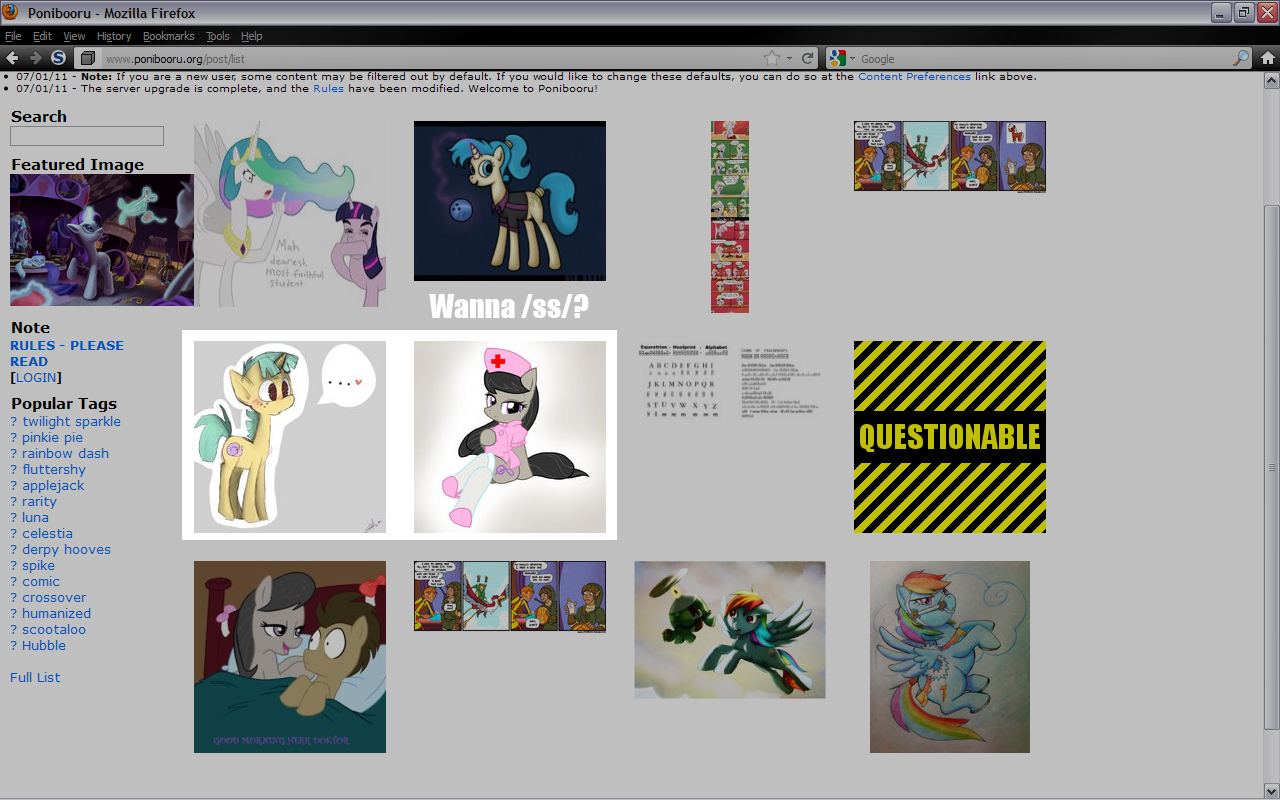Open the History menu

pyautogui.click(x=114, y=36)
